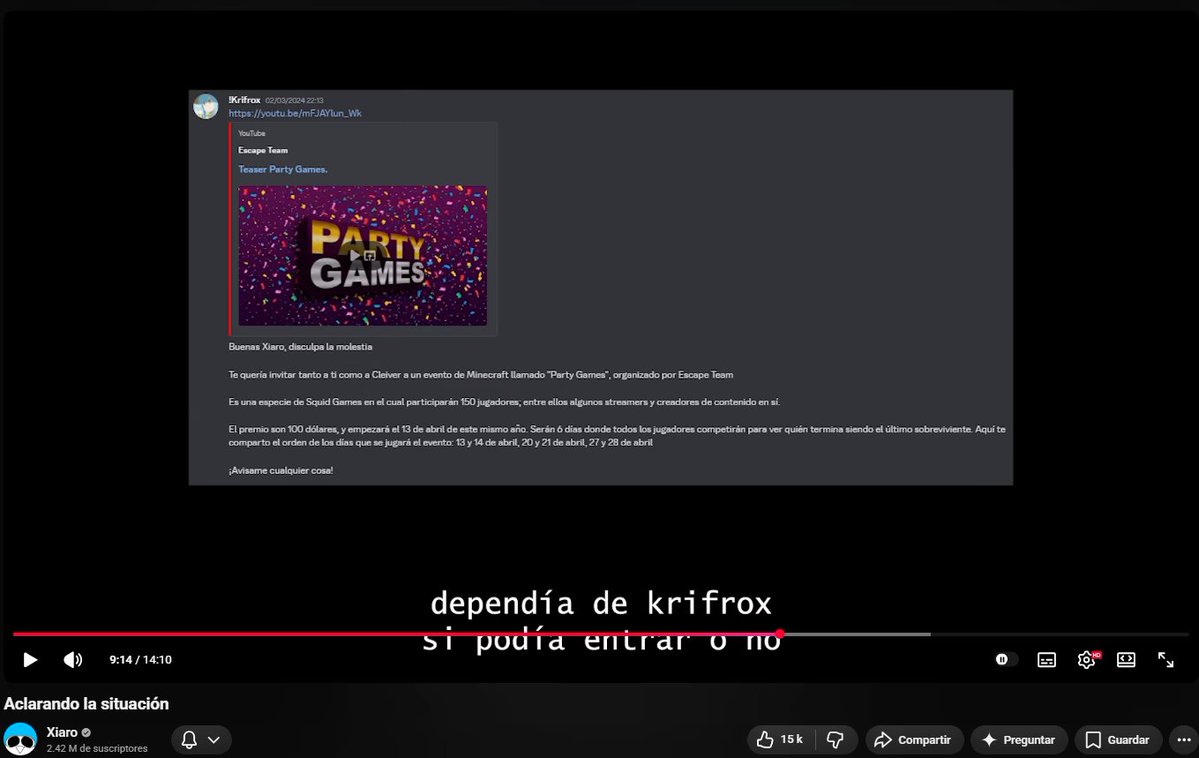This screenshot has height=758, width=1199.
Task: Mute the video volume speaker icon
Action: click(73, 659)
